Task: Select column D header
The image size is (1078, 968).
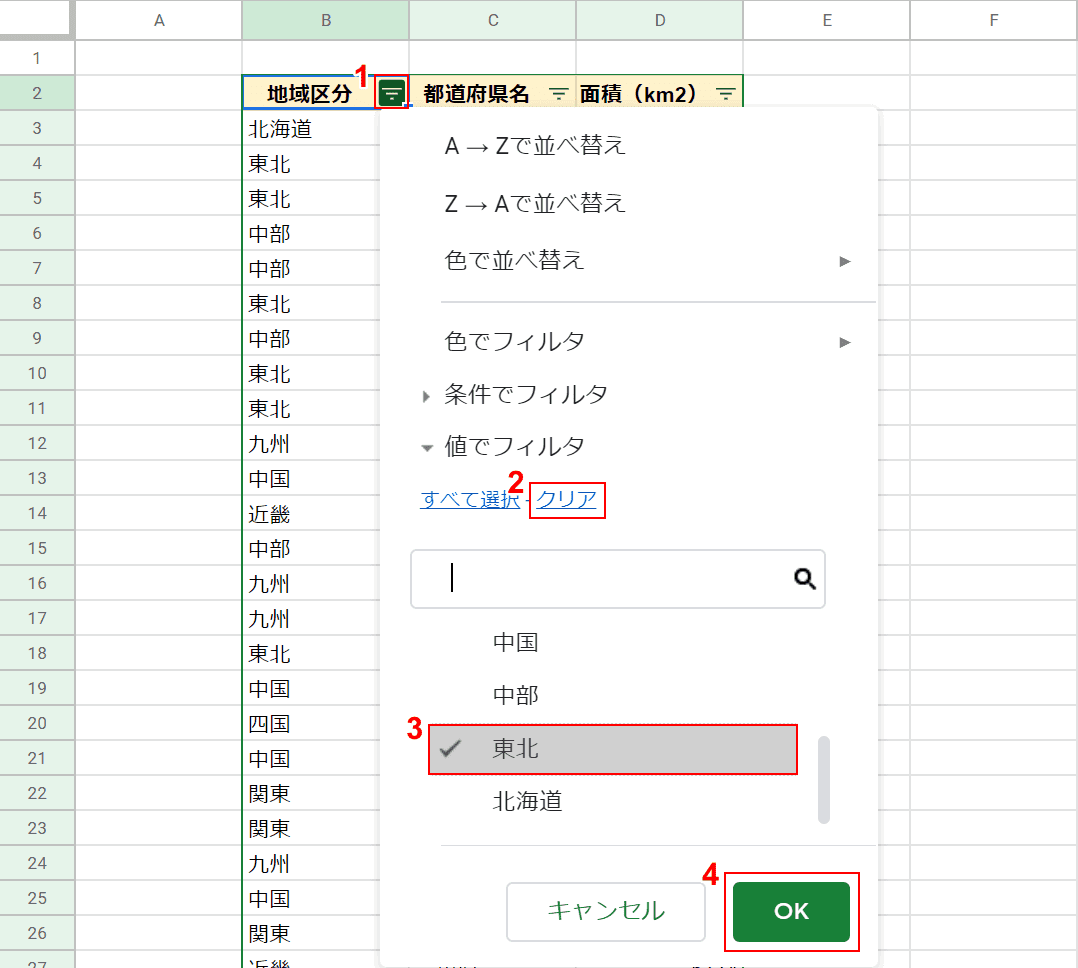Action: coord(660,20)
